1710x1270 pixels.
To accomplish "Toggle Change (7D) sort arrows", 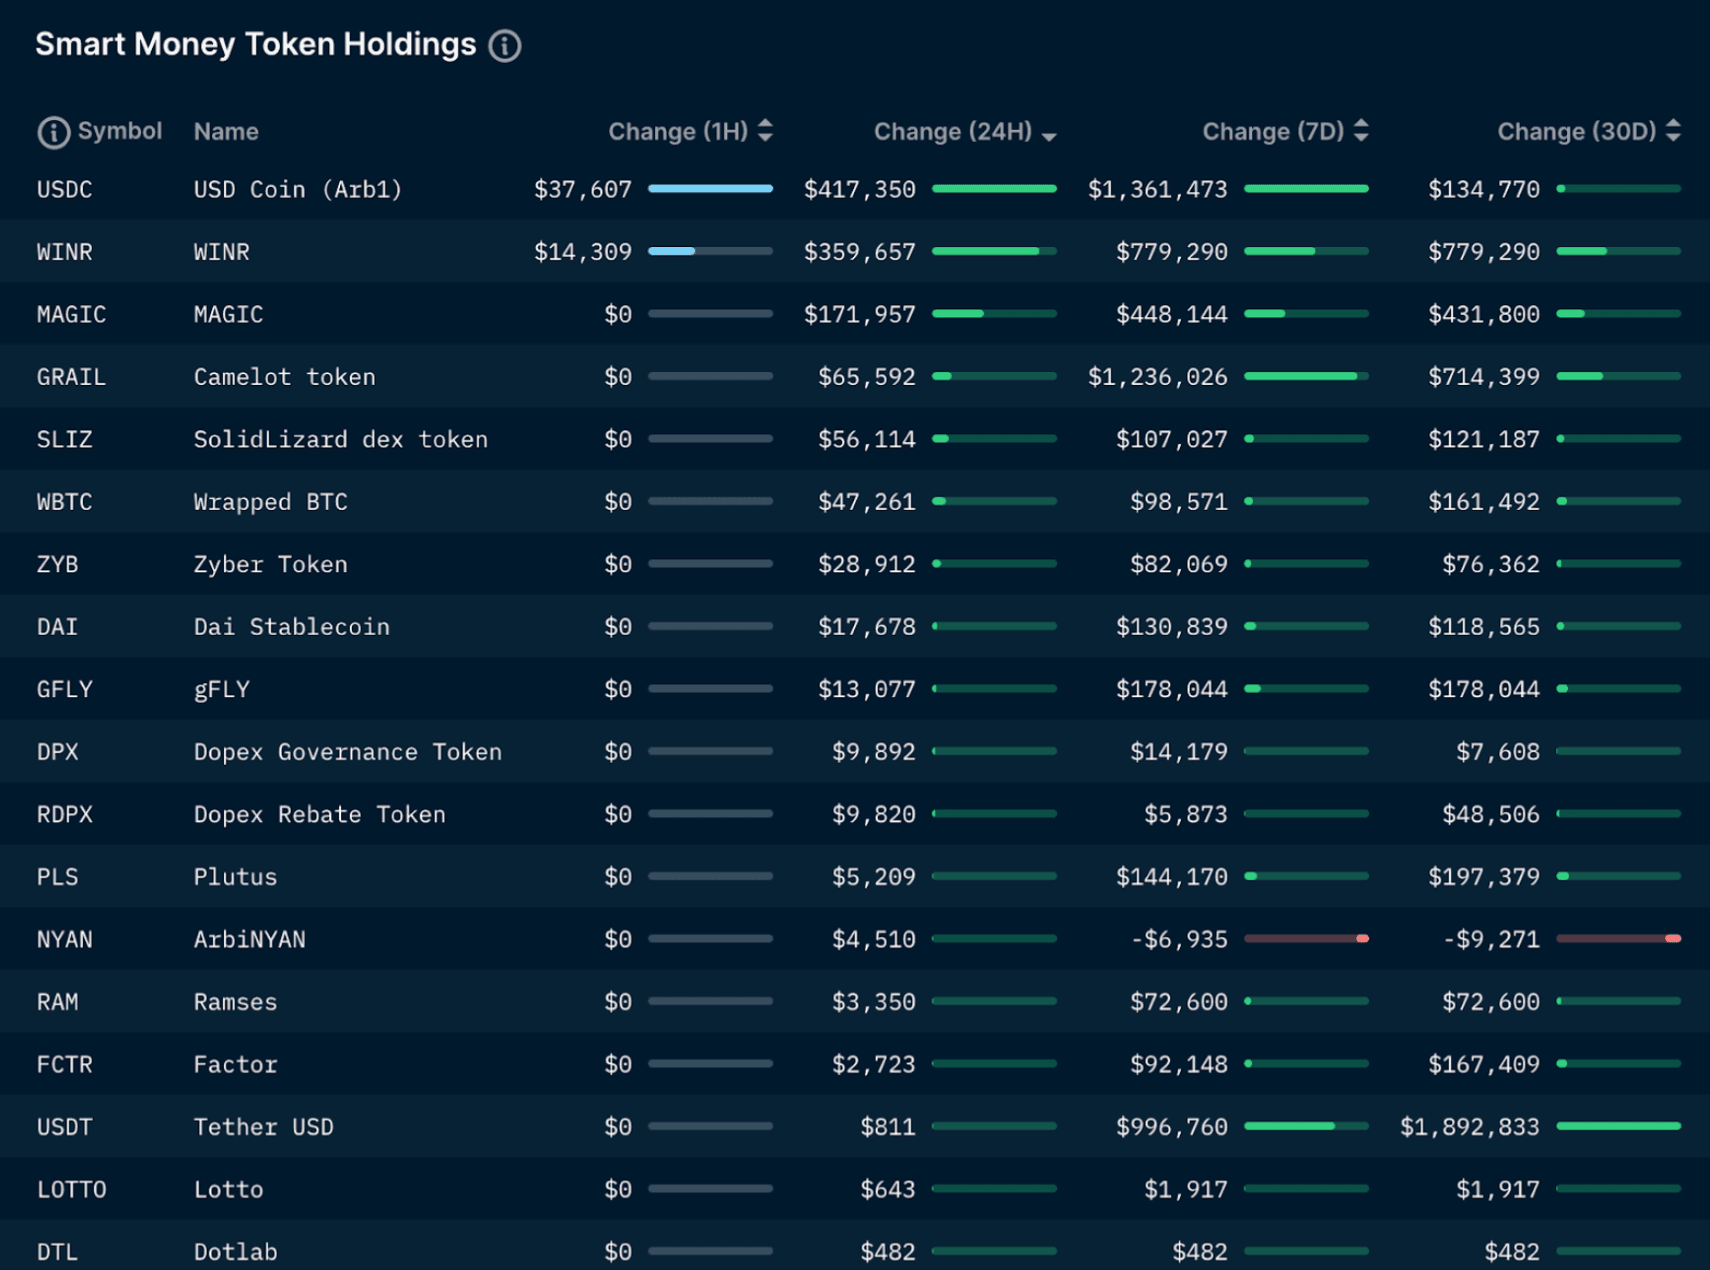I will [x=1361, y=131].
